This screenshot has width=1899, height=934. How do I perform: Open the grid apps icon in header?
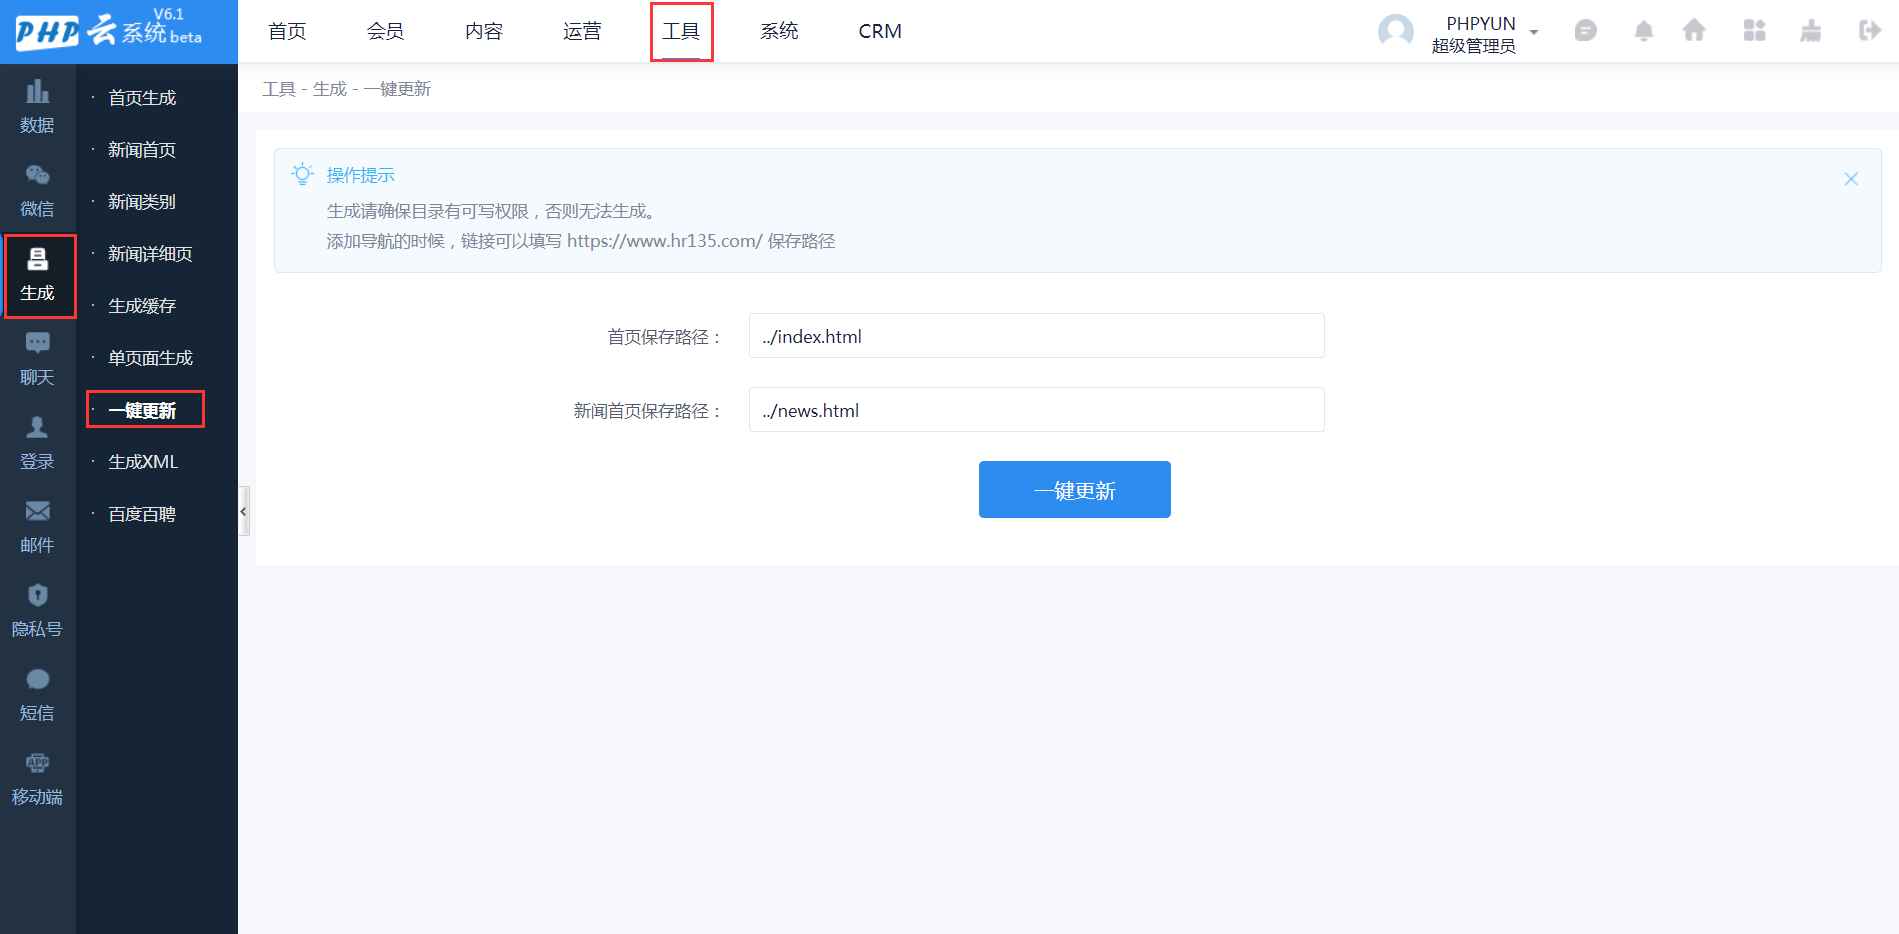(1754, 31)
